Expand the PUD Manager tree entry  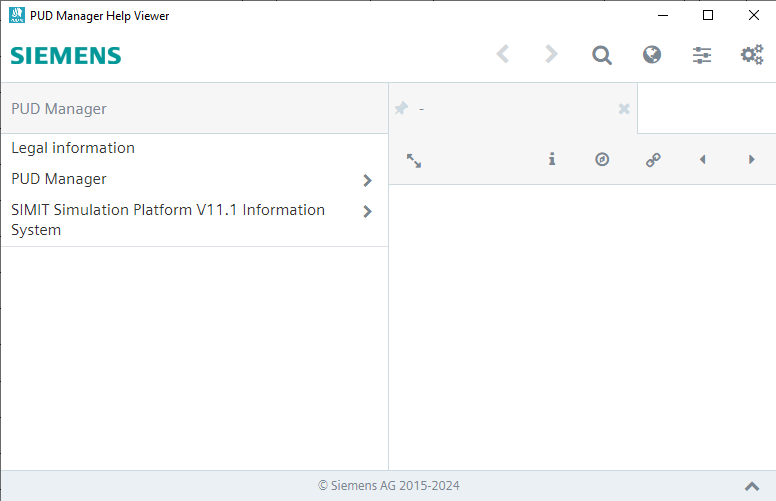point(367,180)
